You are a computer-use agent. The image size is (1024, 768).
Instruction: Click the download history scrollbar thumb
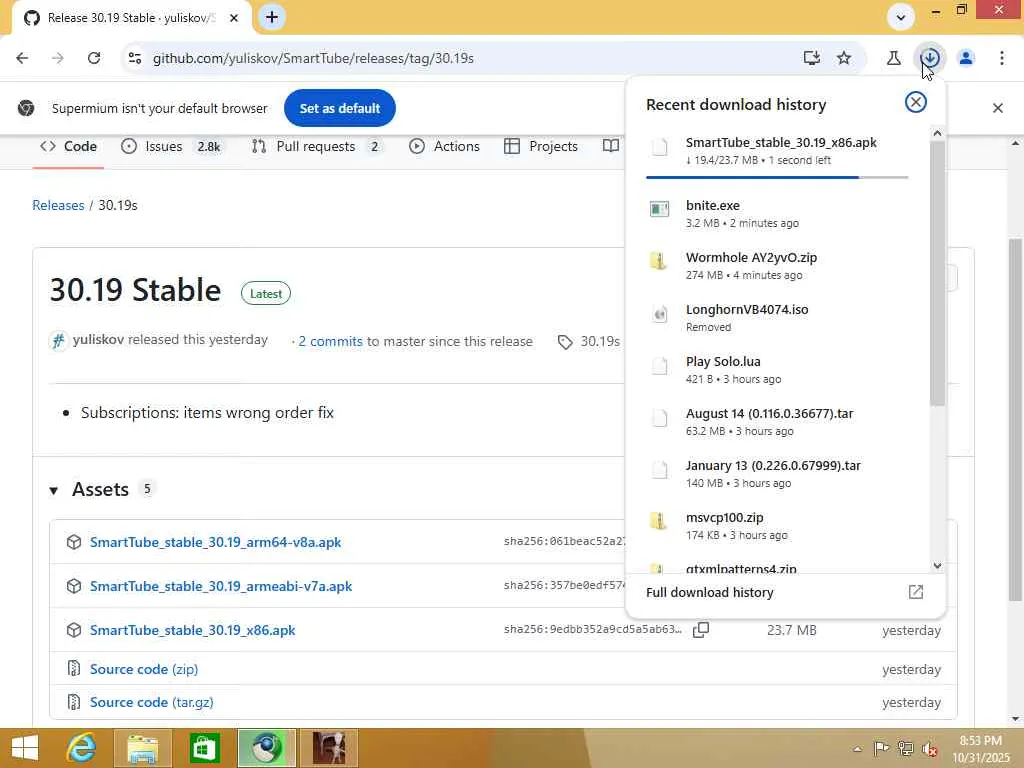937,273
